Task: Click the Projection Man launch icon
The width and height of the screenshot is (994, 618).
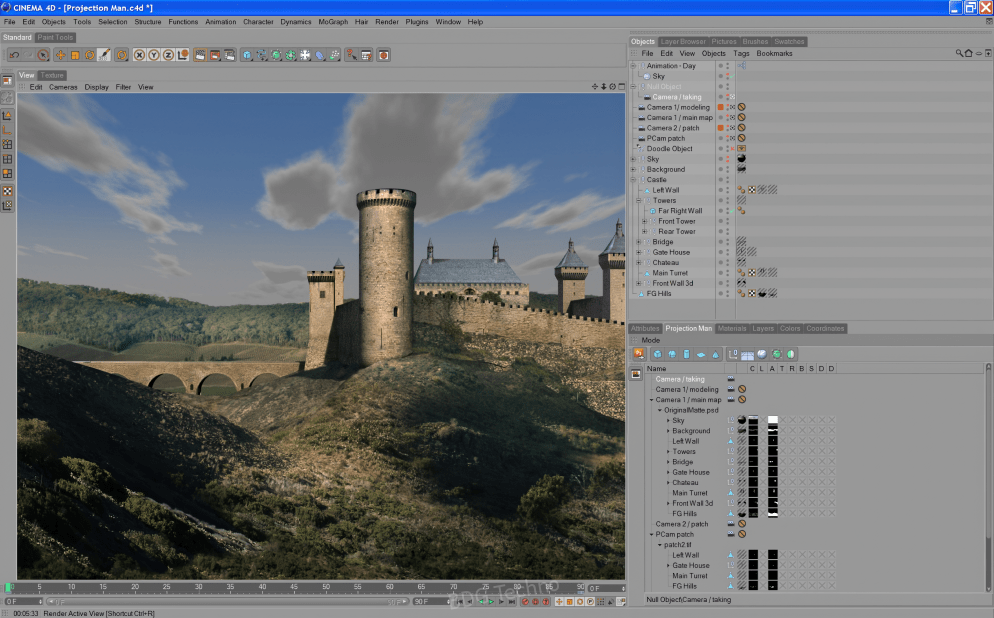Action: tap(638, 354)
